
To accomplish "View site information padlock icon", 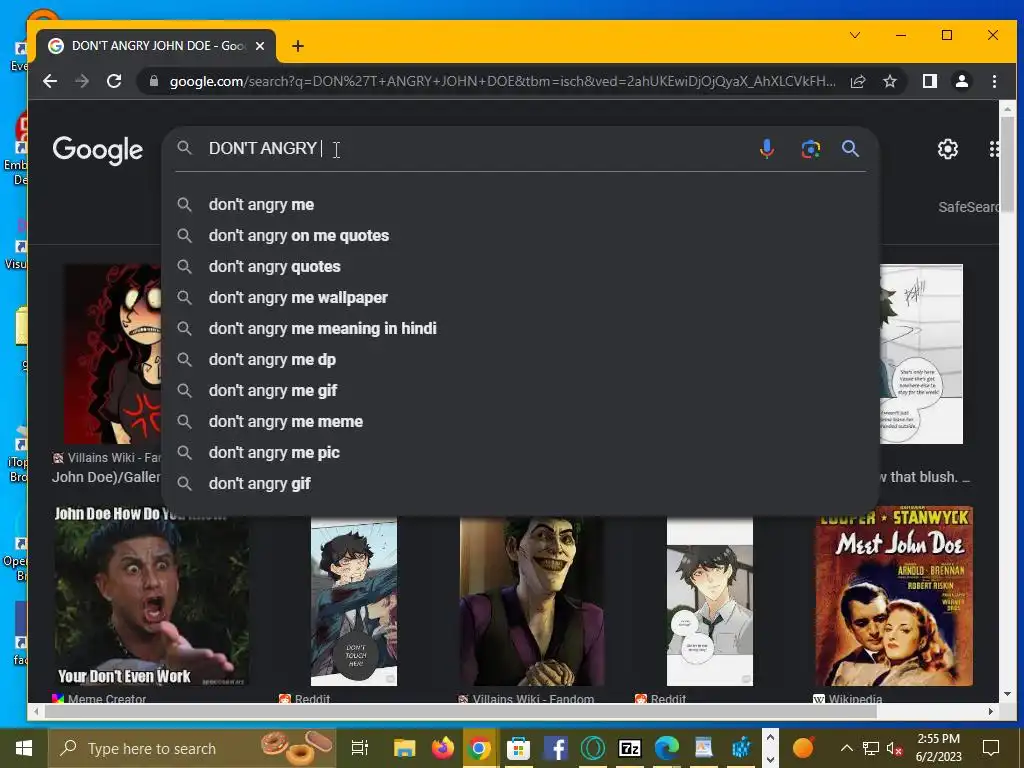I will pos(154,81).
